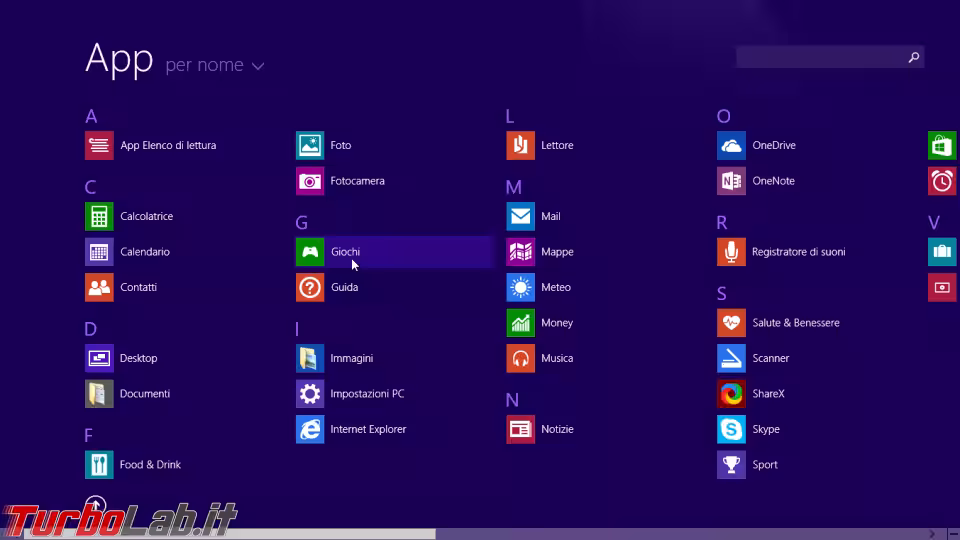
Task: Open the Contatti people icon
Action: click(99, 287)
